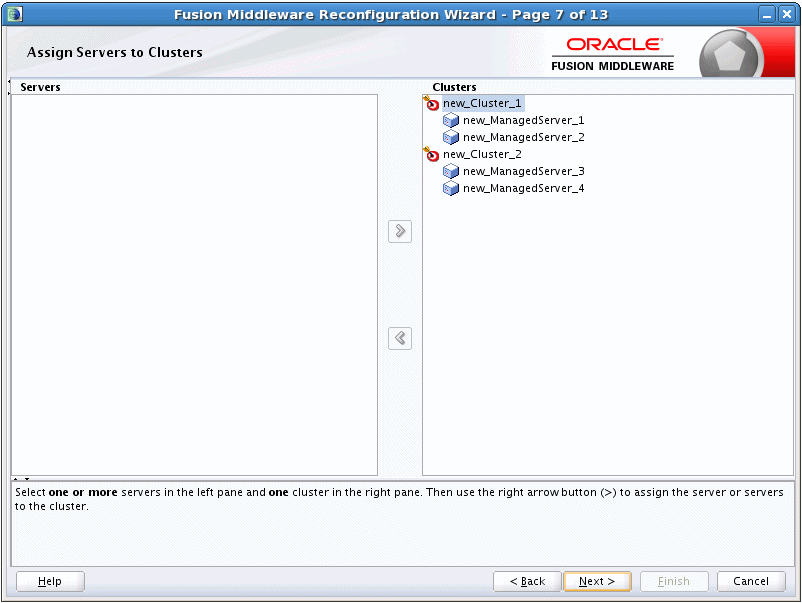Click the new_ManagedServer_1 server icon
This screenshot has width=802, height=603.
(x=451, y=120)
